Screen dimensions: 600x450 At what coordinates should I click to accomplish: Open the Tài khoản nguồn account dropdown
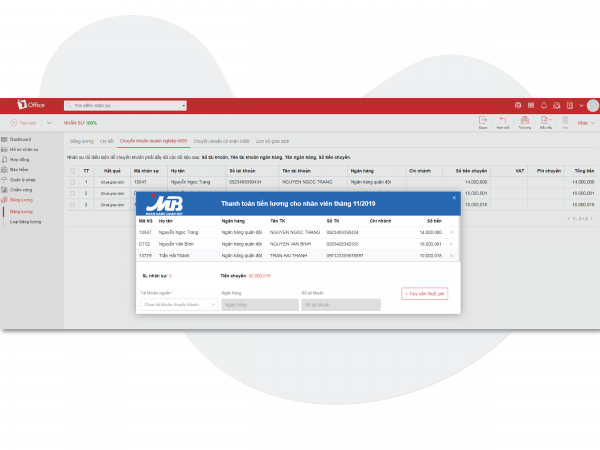click(179, 305)
